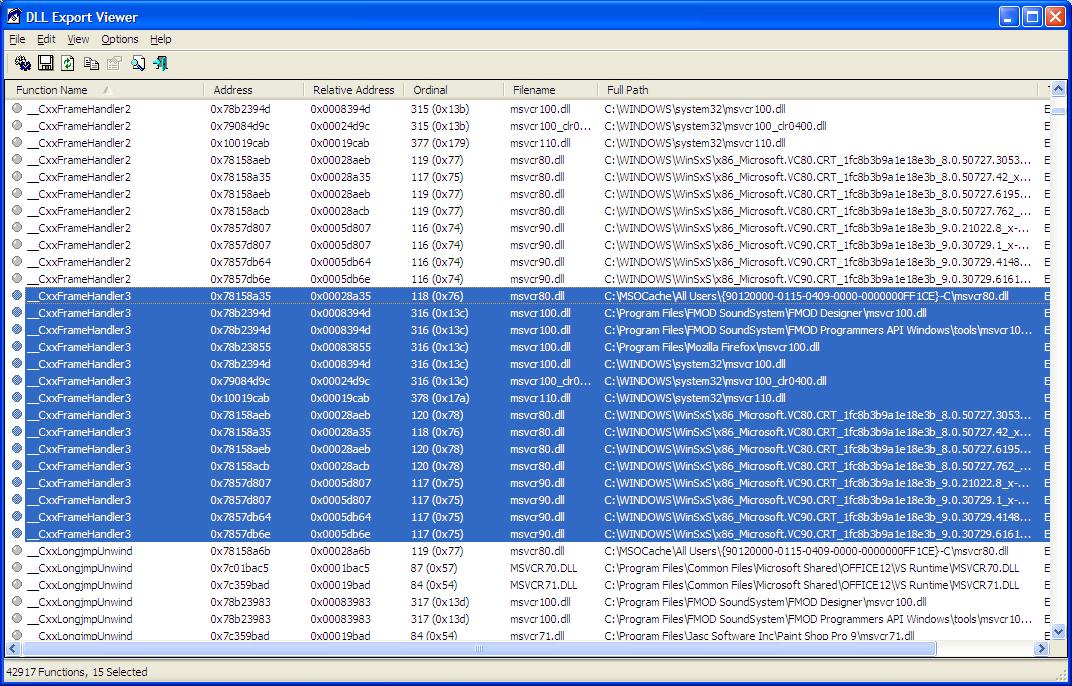Click the Exit door toolbar icon
1072x686 pixels.
[x=160, y=63]
